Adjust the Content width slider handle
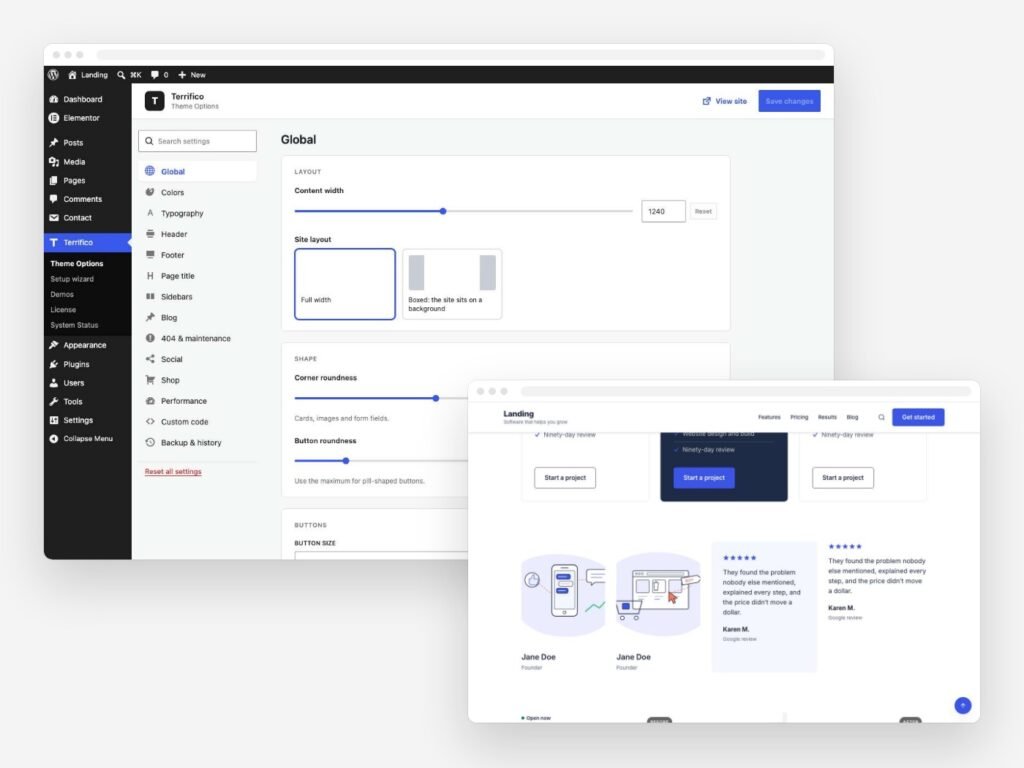 [443, 211]
